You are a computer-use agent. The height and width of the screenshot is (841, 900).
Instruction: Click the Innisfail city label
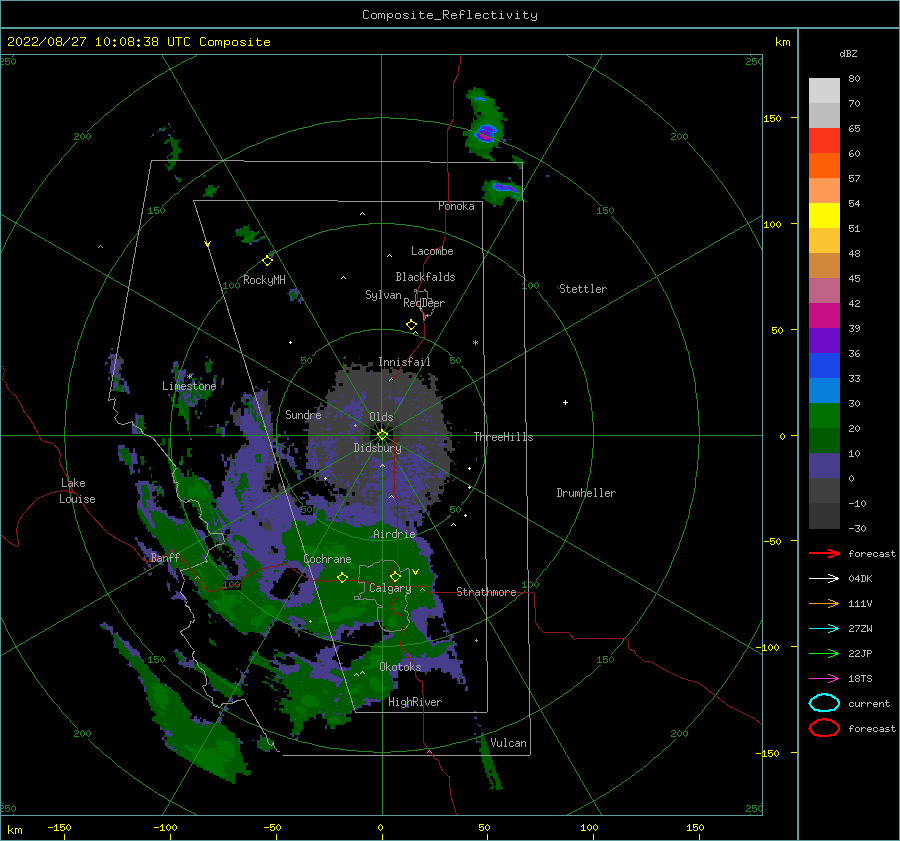point(404,362)
